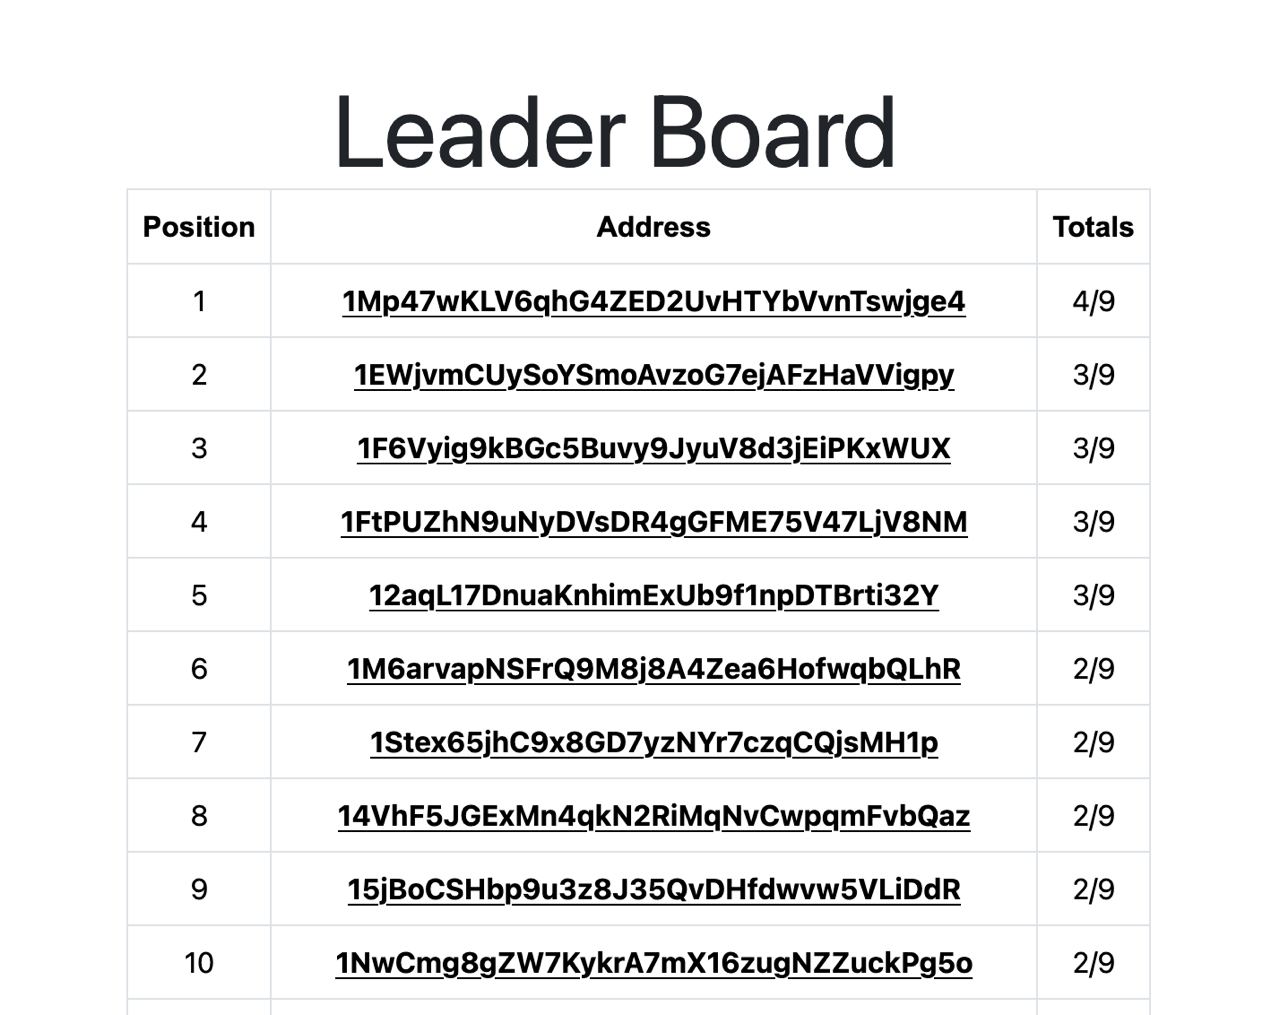The image size is (1280, 1015).
Task: Open address 1F6Vyig9kBGc5Buvy9 link
Action: (653, 448)
